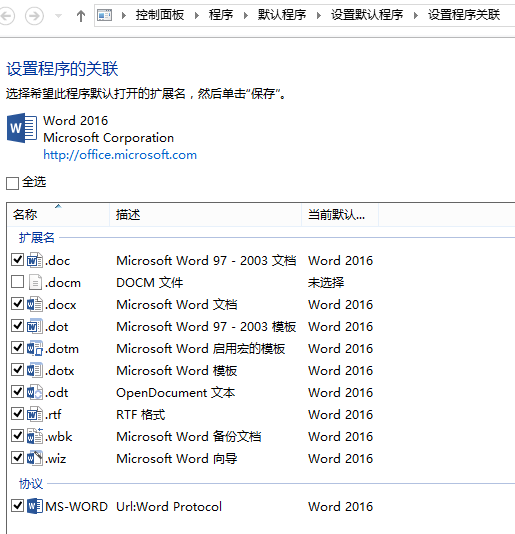Expand the chevron after 程序

click(246, 15)
